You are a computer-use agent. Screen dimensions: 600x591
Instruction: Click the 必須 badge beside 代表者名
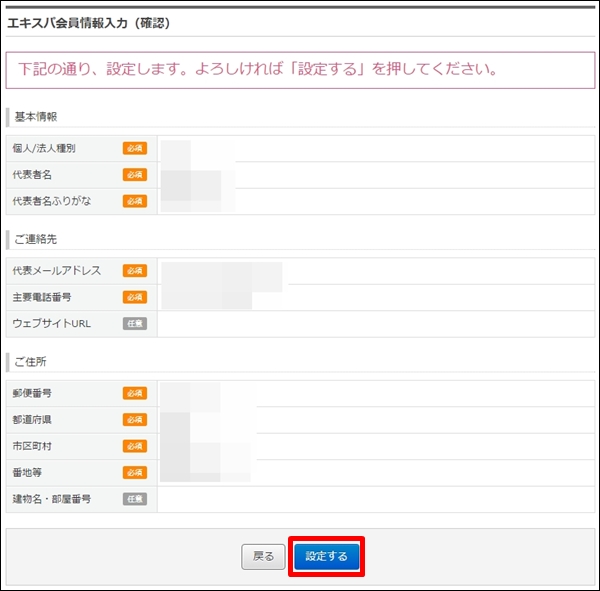(x=135, y=175)
